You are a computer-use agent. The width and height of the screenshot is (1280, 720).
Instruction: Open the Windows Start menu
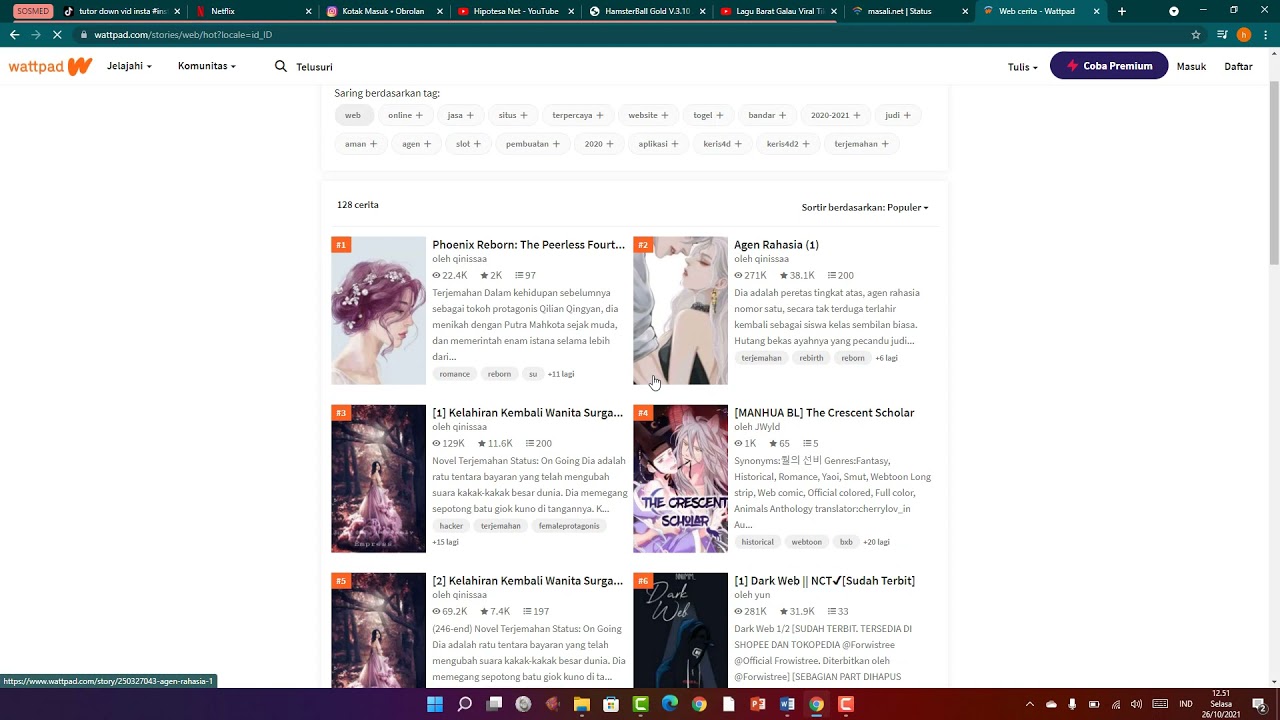(x=435, y=704)
